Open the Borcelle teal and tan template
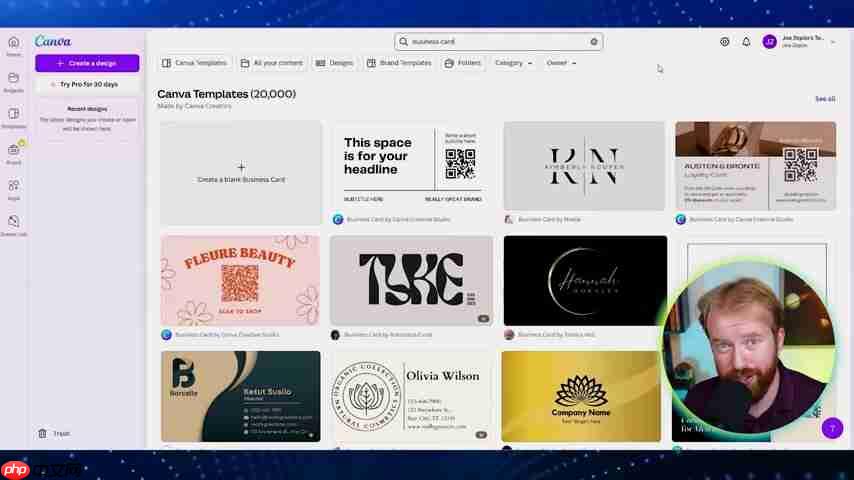The image size is (854, 480). click(241, 396)
